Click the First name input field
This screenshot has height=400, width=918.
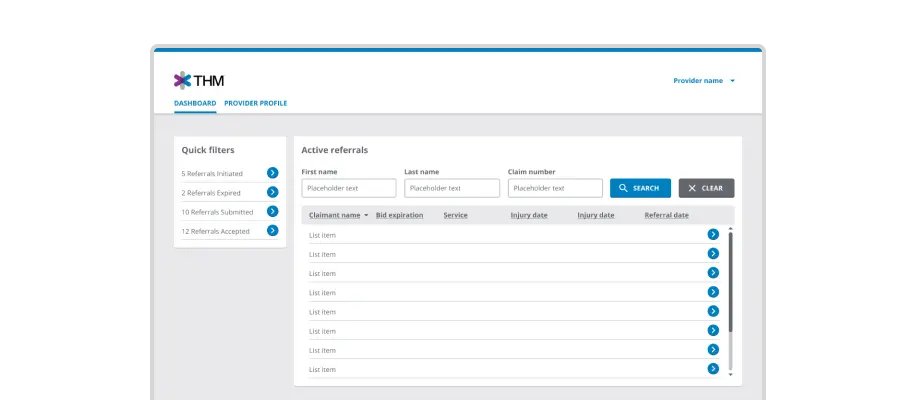349,188
